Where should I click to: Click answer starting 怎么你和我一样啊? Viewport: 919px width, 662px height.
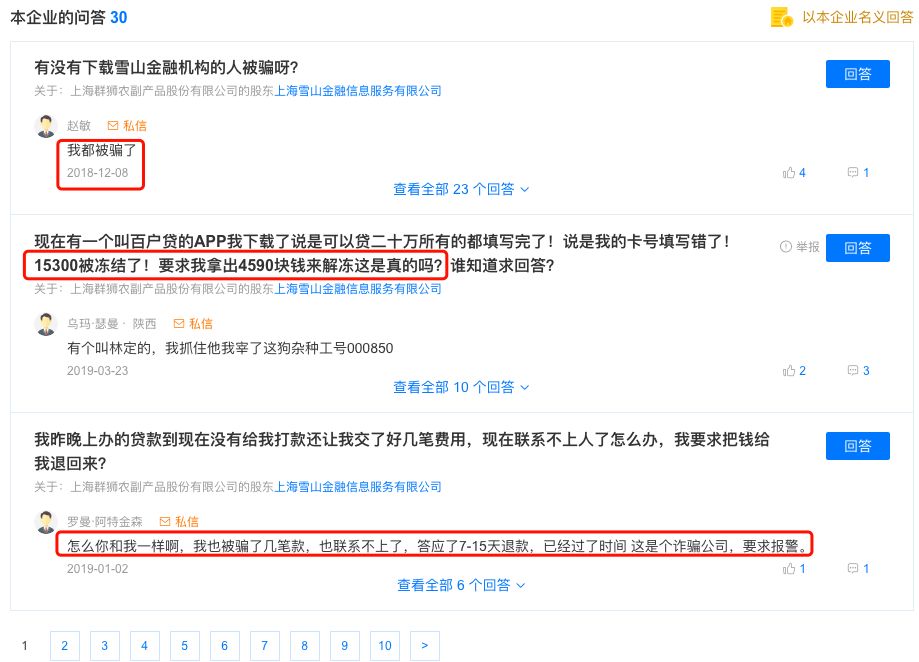coord(437,547)
